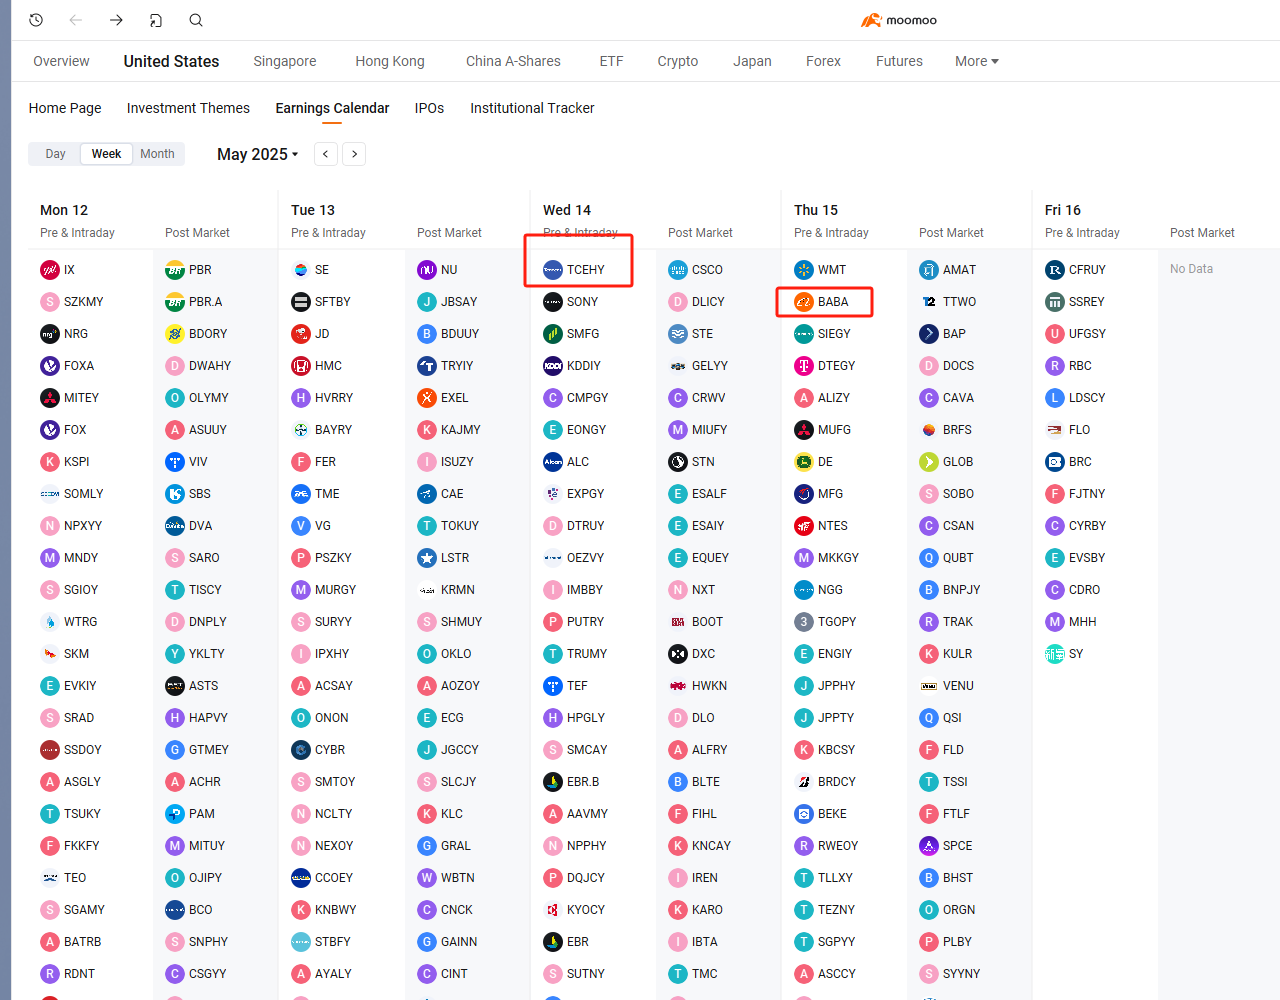Switch to the Singapore tab

(x=285, y=61)
